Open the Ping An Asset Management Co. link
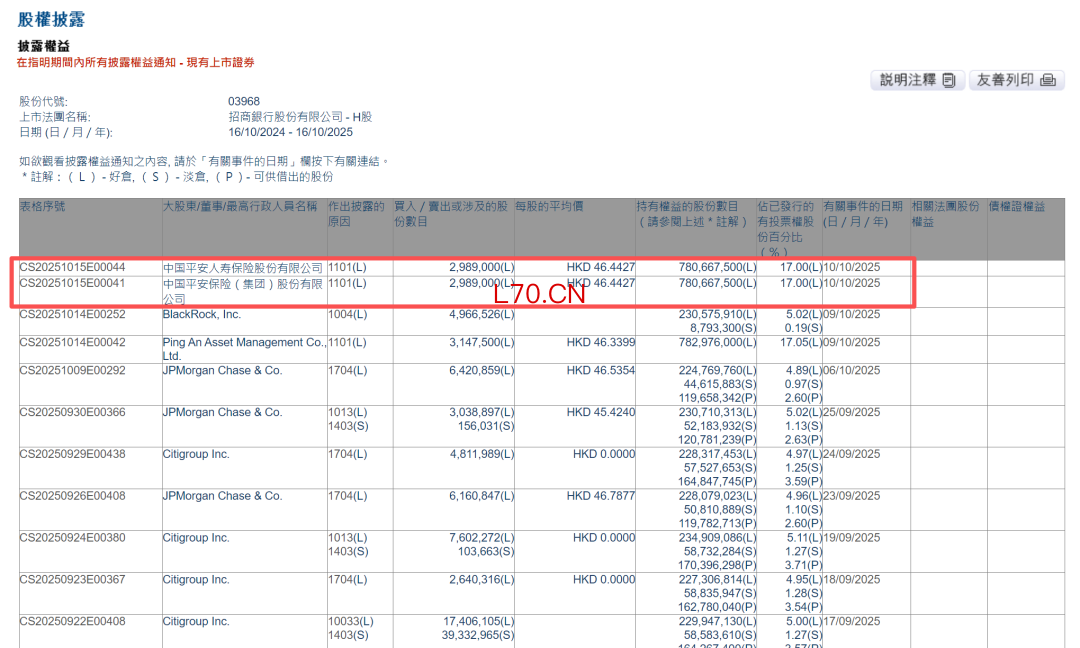Image resolution: width=1080 pixels, height=648 pixels. tap(244, 349)
